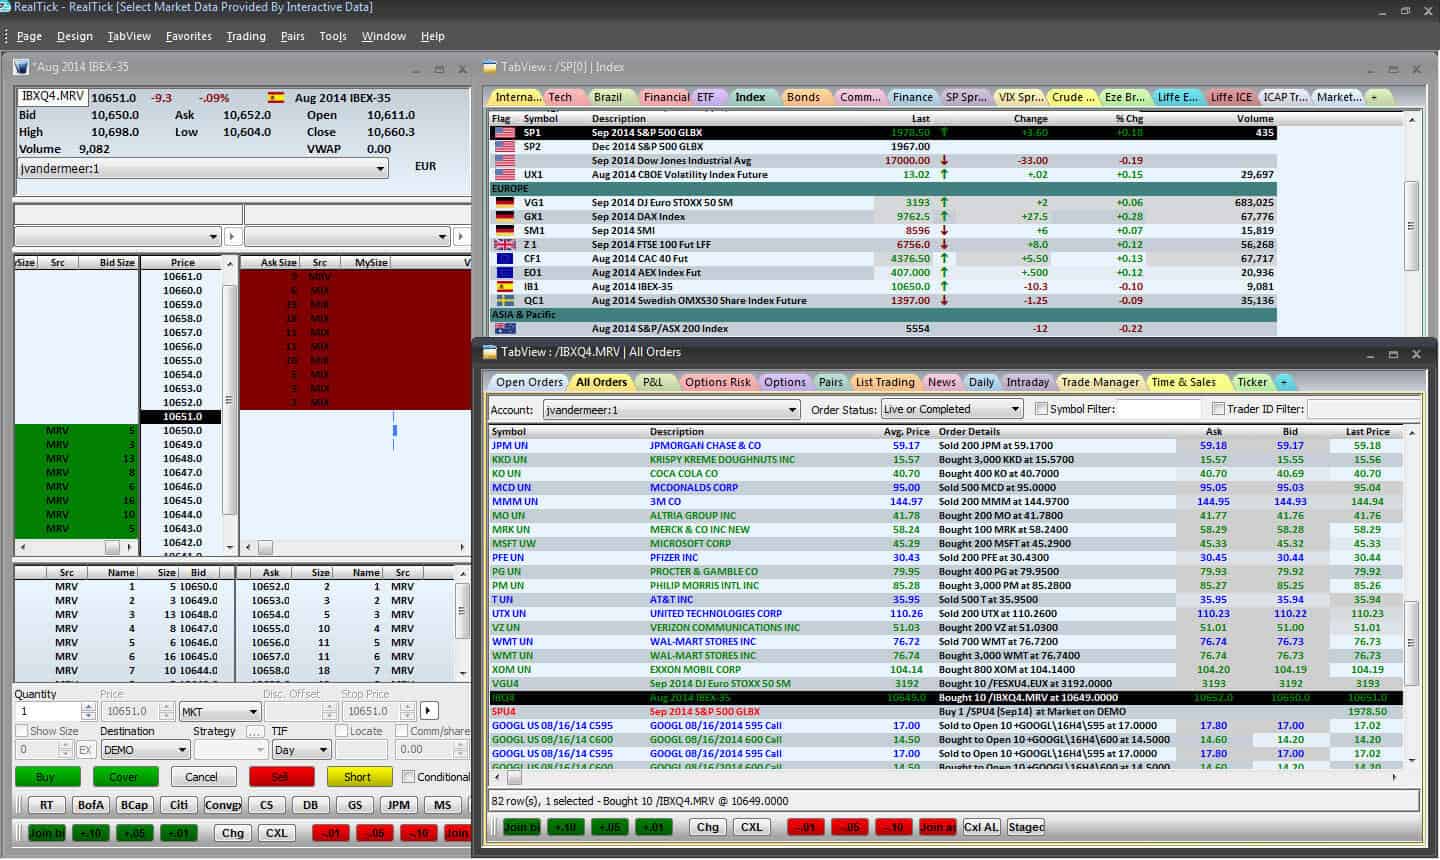1440x860 pixels.
Task: Click the Cxl ALL button in All Orders toolbar
Action: (x=981, y=827)
